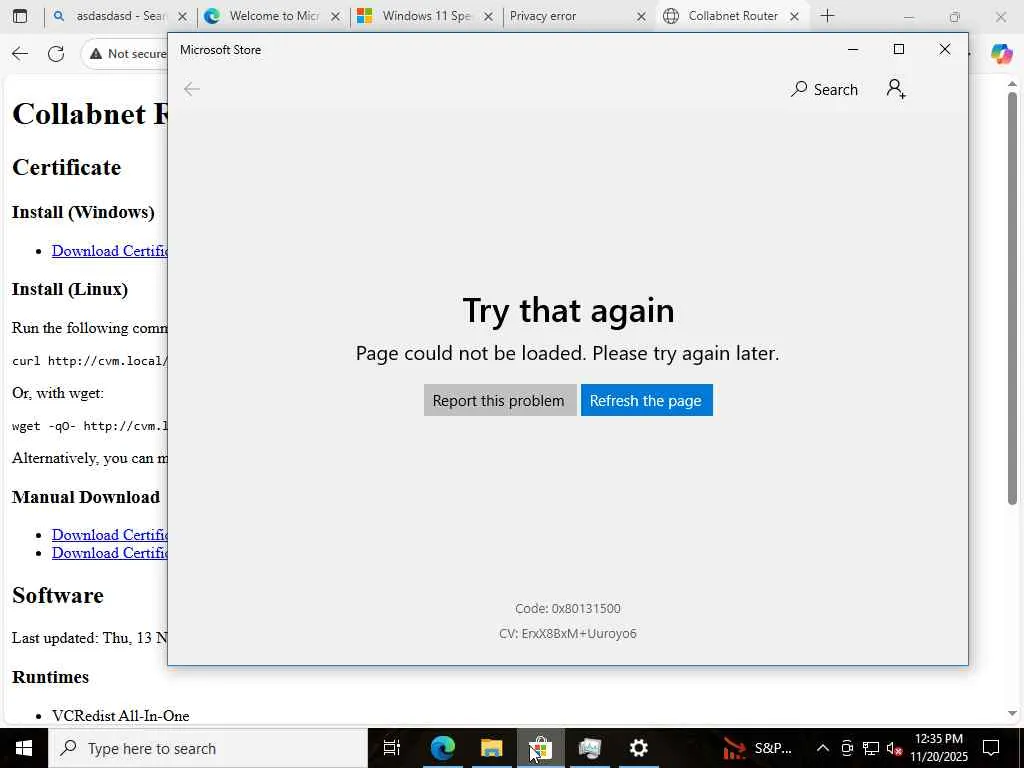
Task: Open Microsoft Edge from the taskbar
Action: click(443, 748)
